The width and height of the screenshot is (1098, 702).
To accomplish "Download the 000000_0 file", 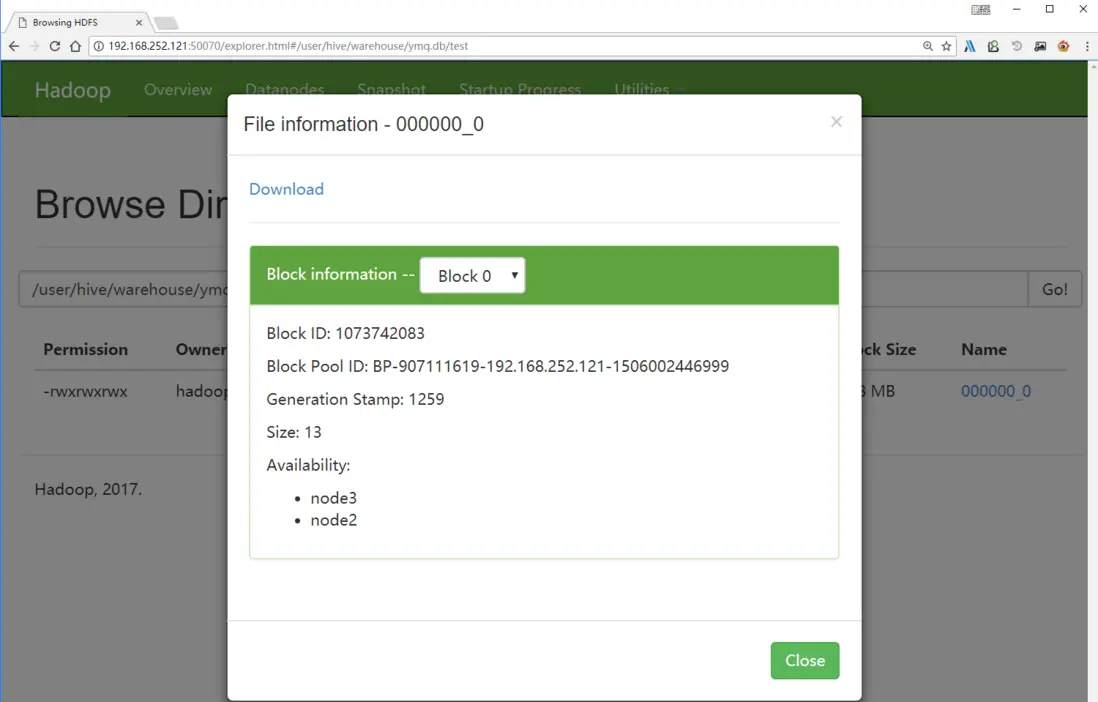I will [x=286, y=189].
